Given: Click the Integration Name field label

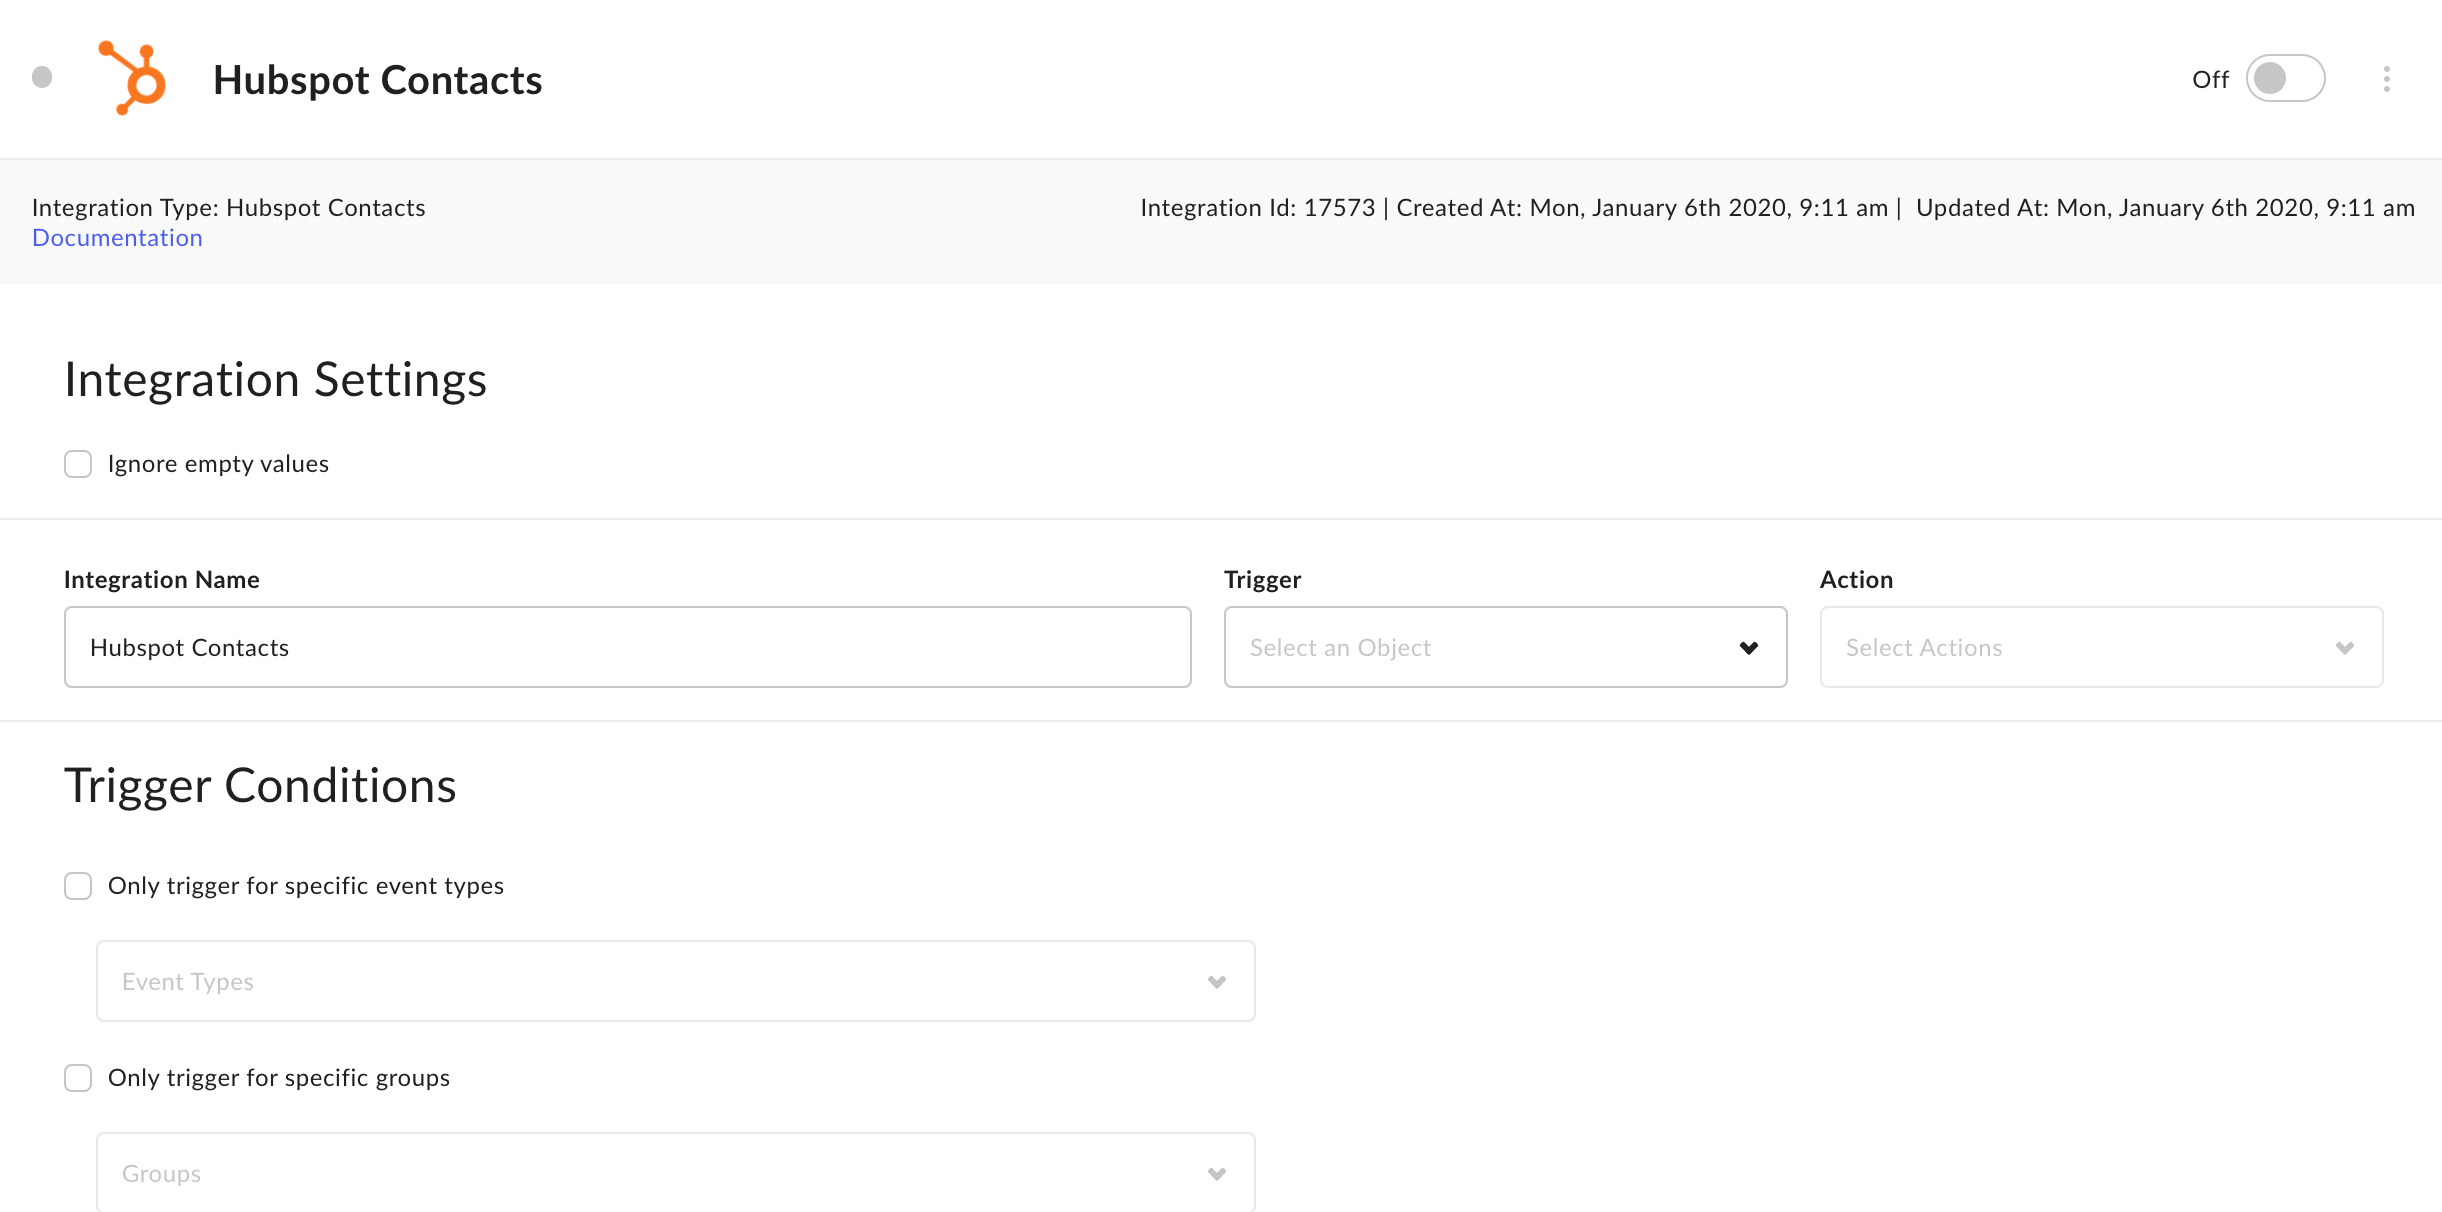Looking at the screenshot, I should 161,580.
